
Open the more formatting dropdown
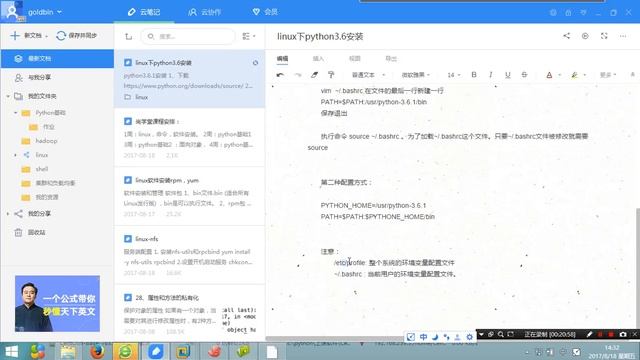click(x=608, y=75)
